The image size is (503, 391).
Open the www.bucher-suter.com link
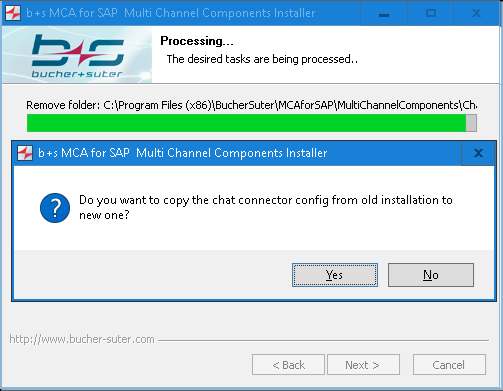[82, 339]
